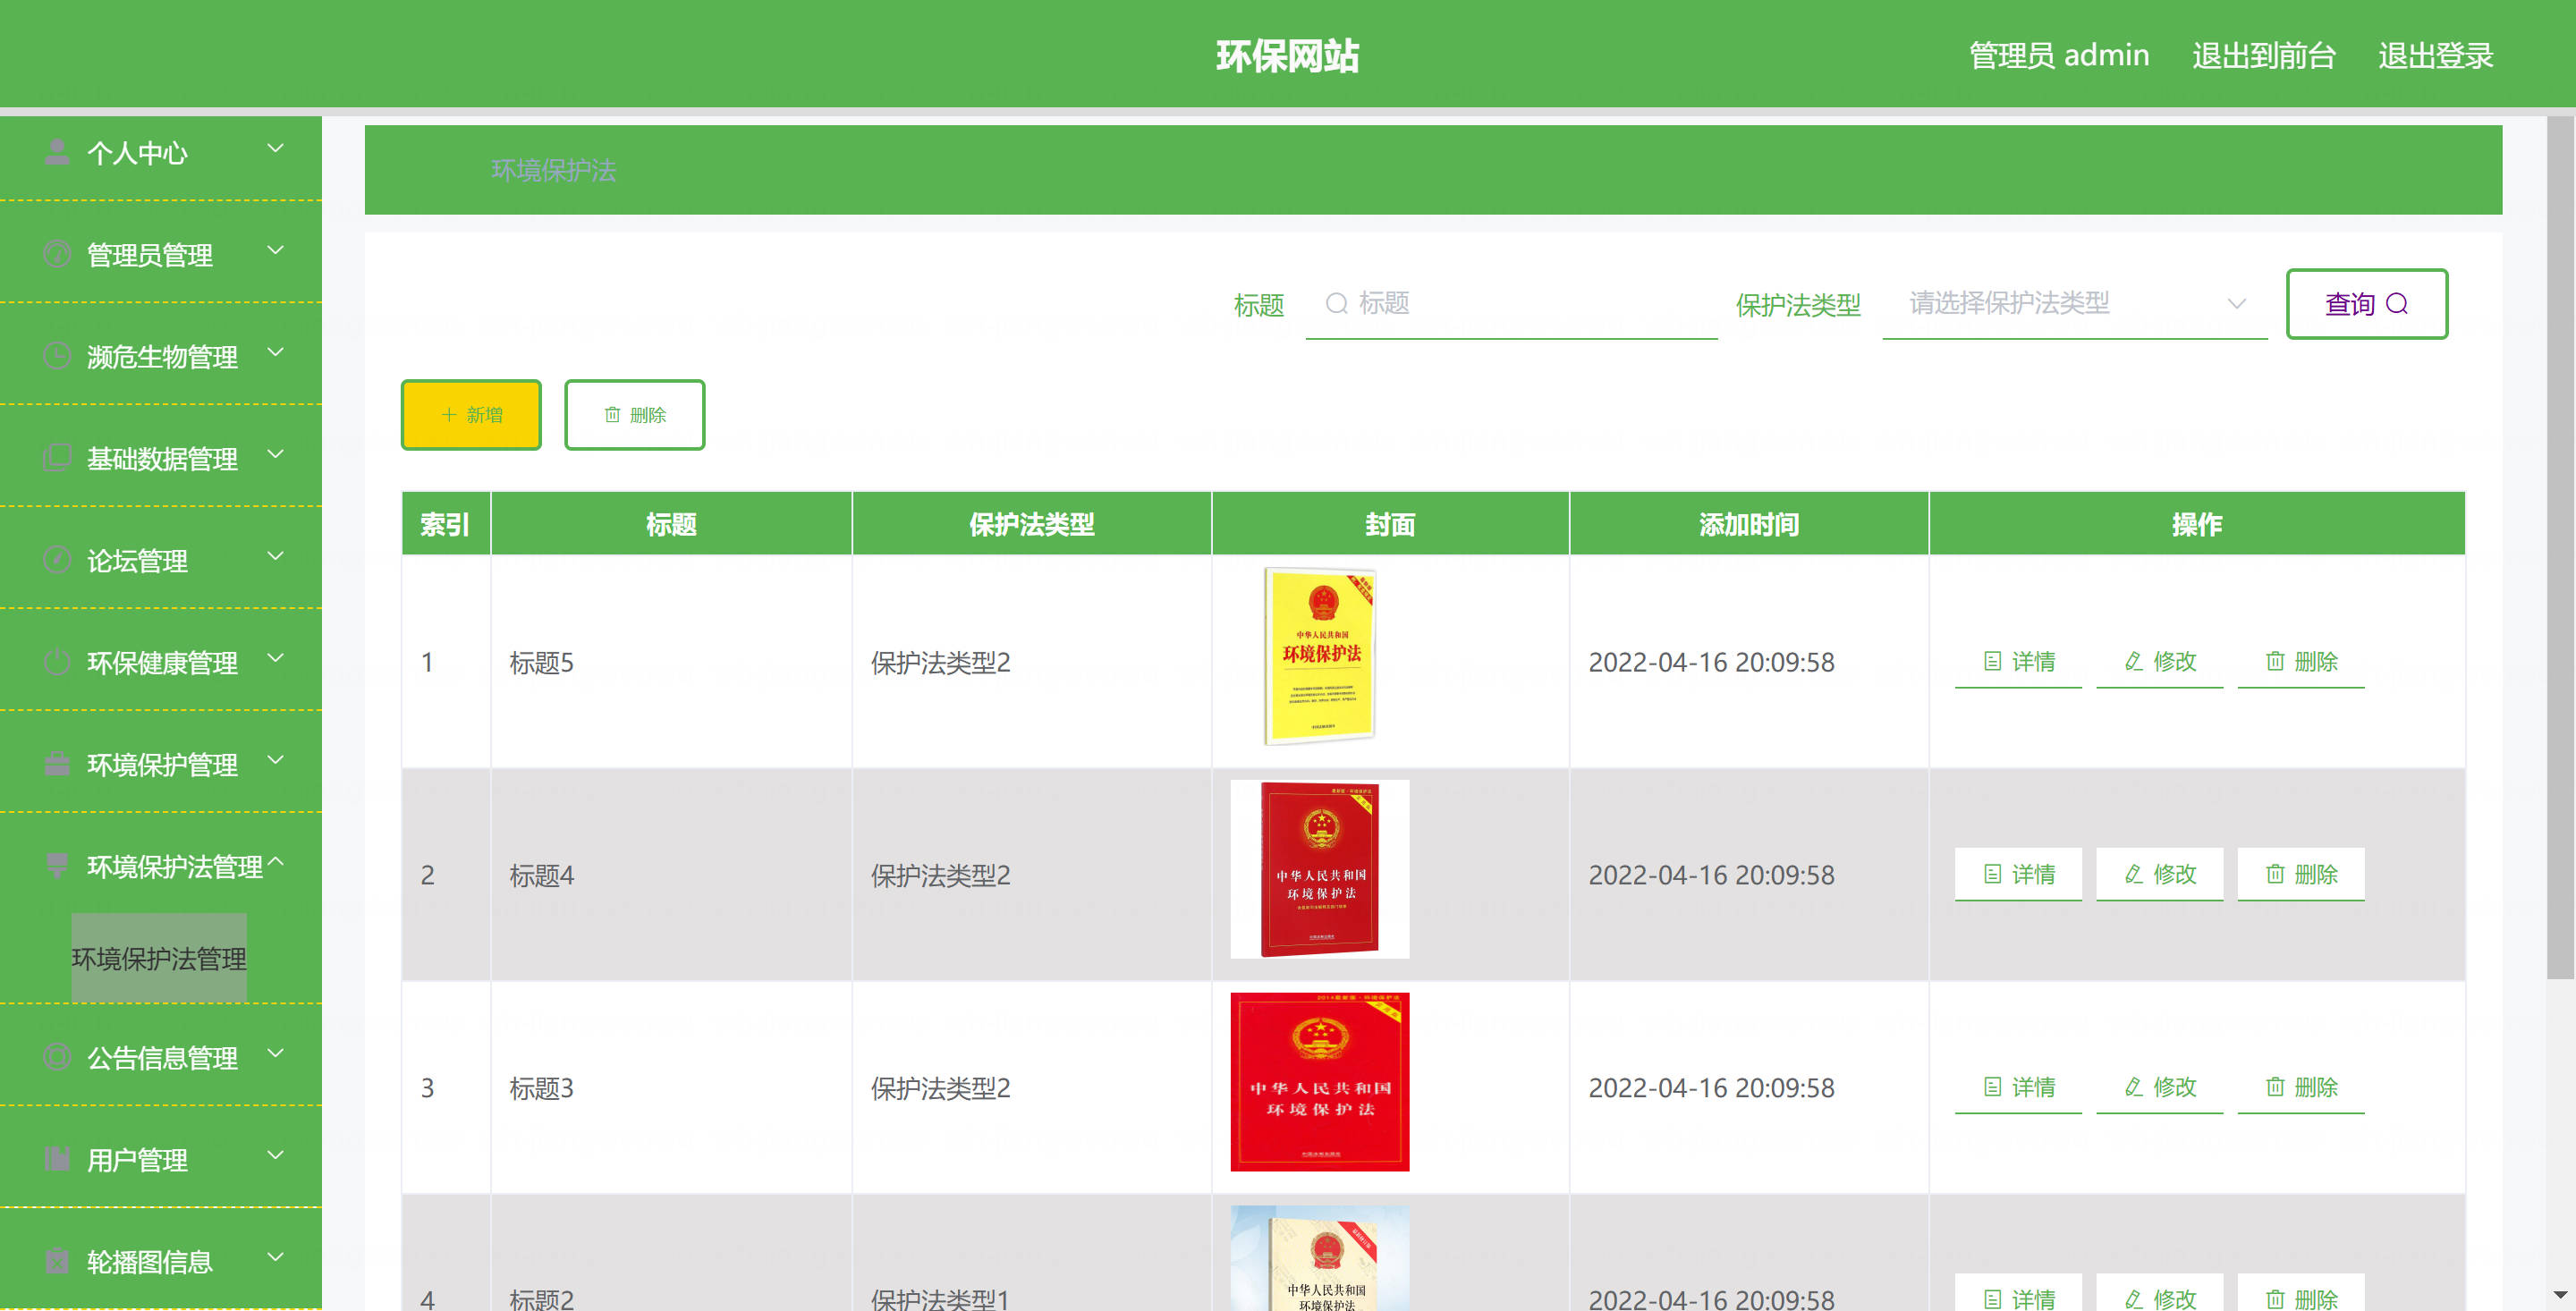Expand the 基础数据管理 menu chevron
2576x1311 pixels.
pos(276,455)
